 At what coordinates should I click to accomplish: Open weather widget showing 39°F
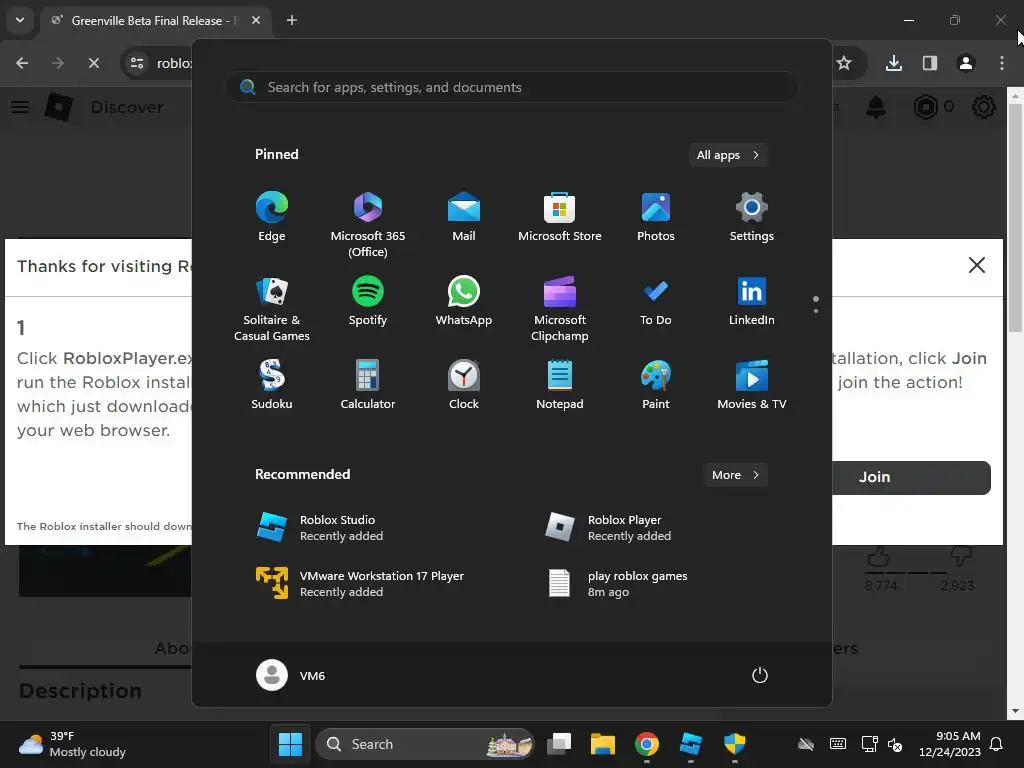click(x=72, y=744)
